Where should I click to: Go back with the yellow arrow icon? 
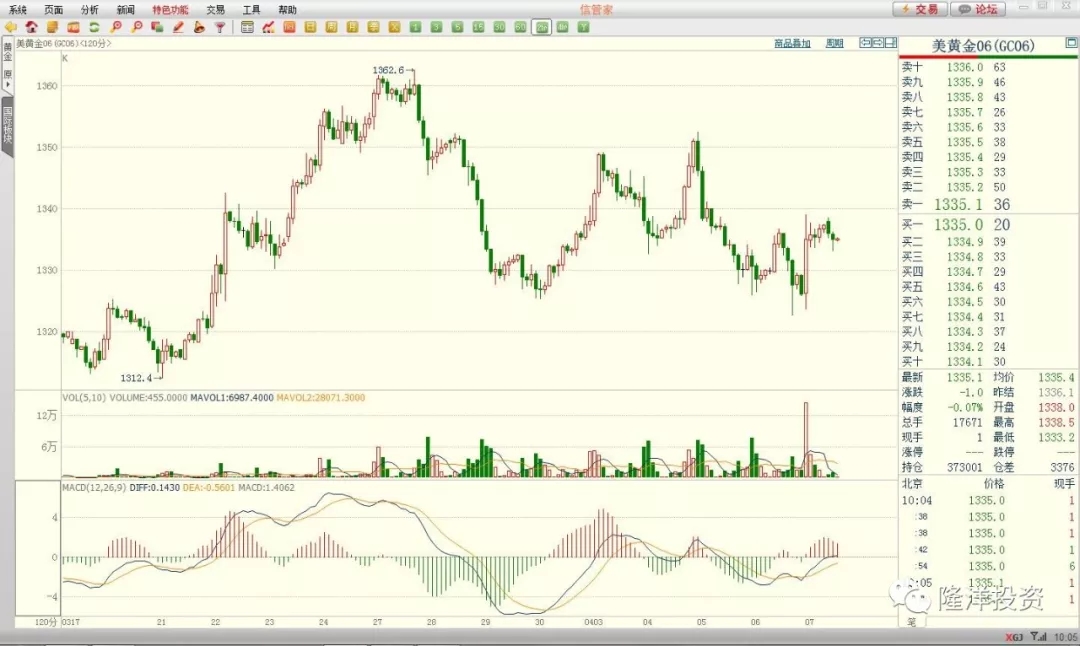(10, 28)
